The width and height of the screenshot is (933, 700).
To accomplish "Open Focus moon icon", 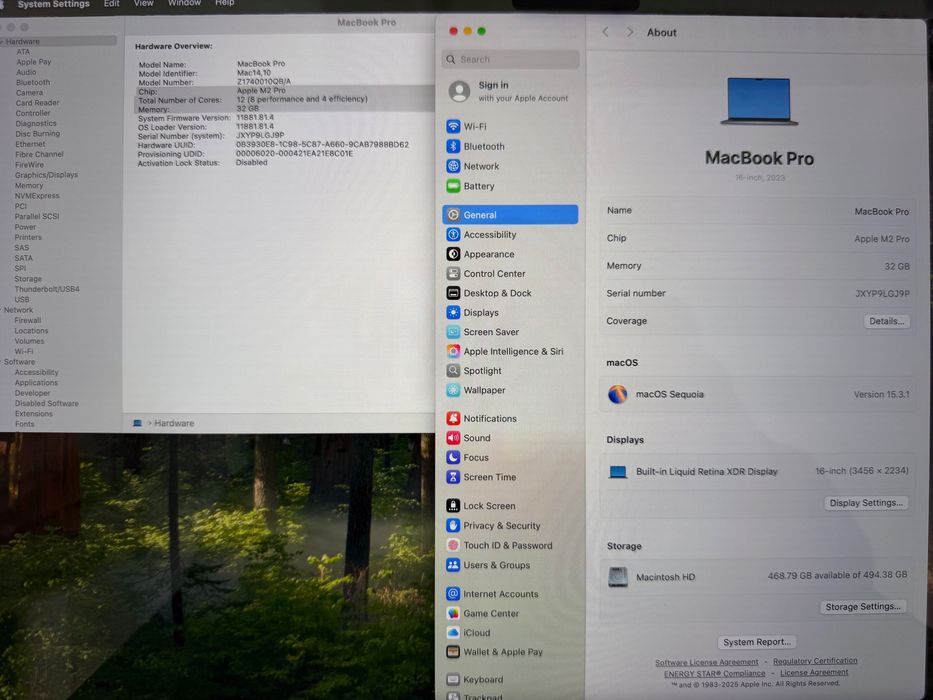I will point(453,458).
